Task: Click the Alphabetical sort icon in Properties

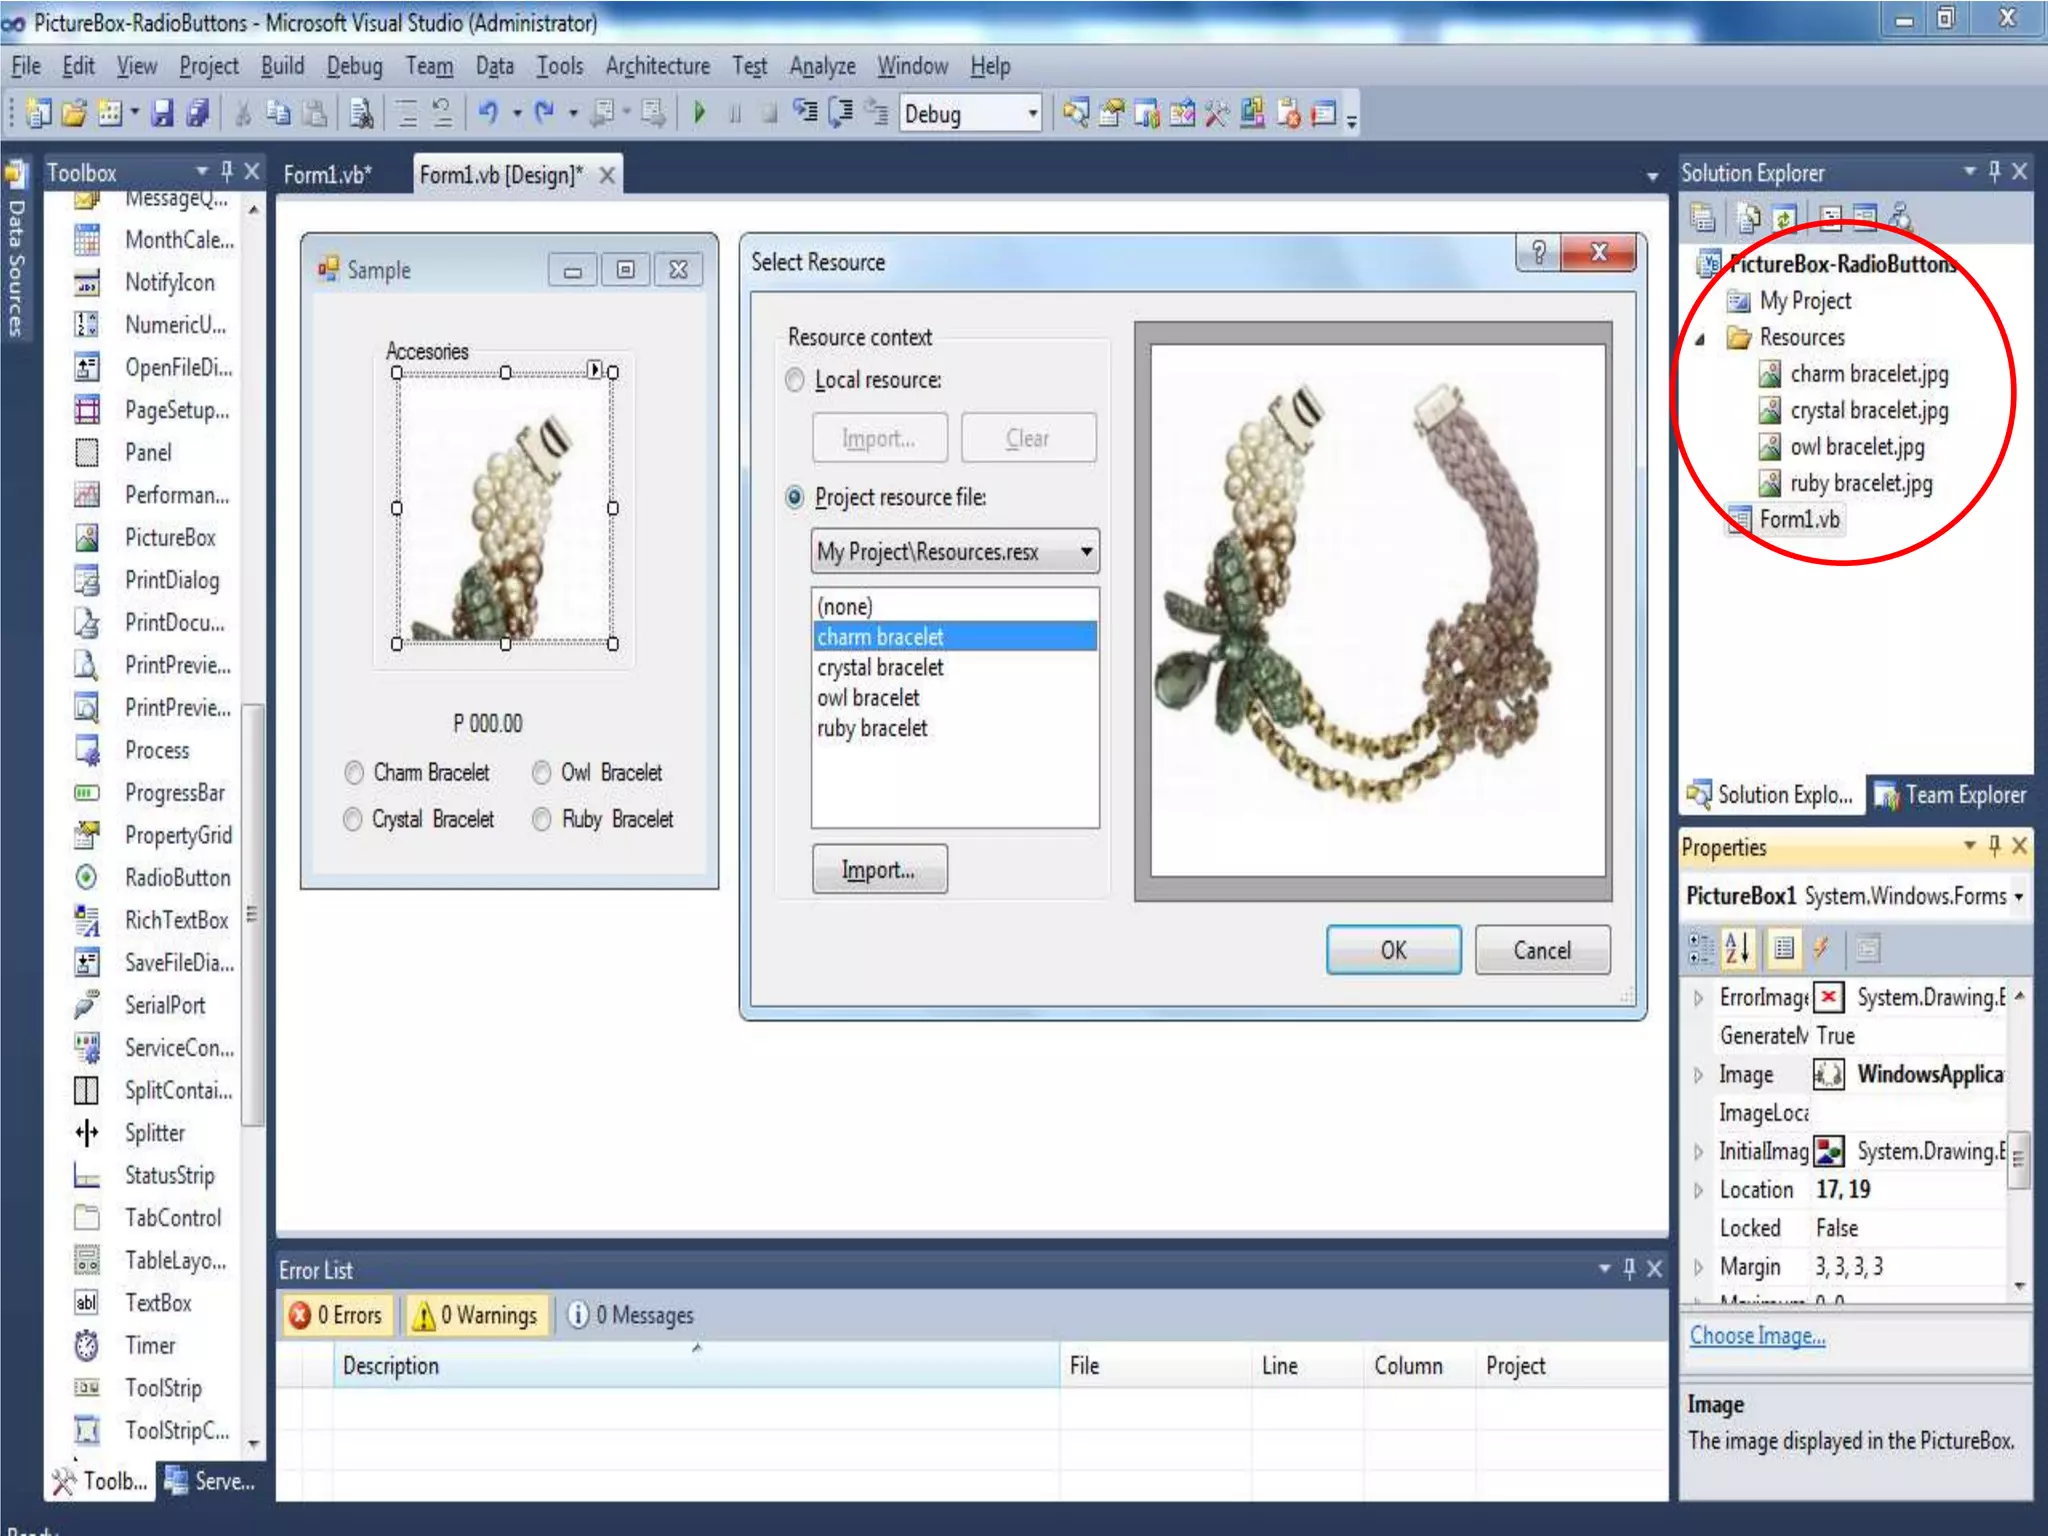Action: tap(1738, 948)
